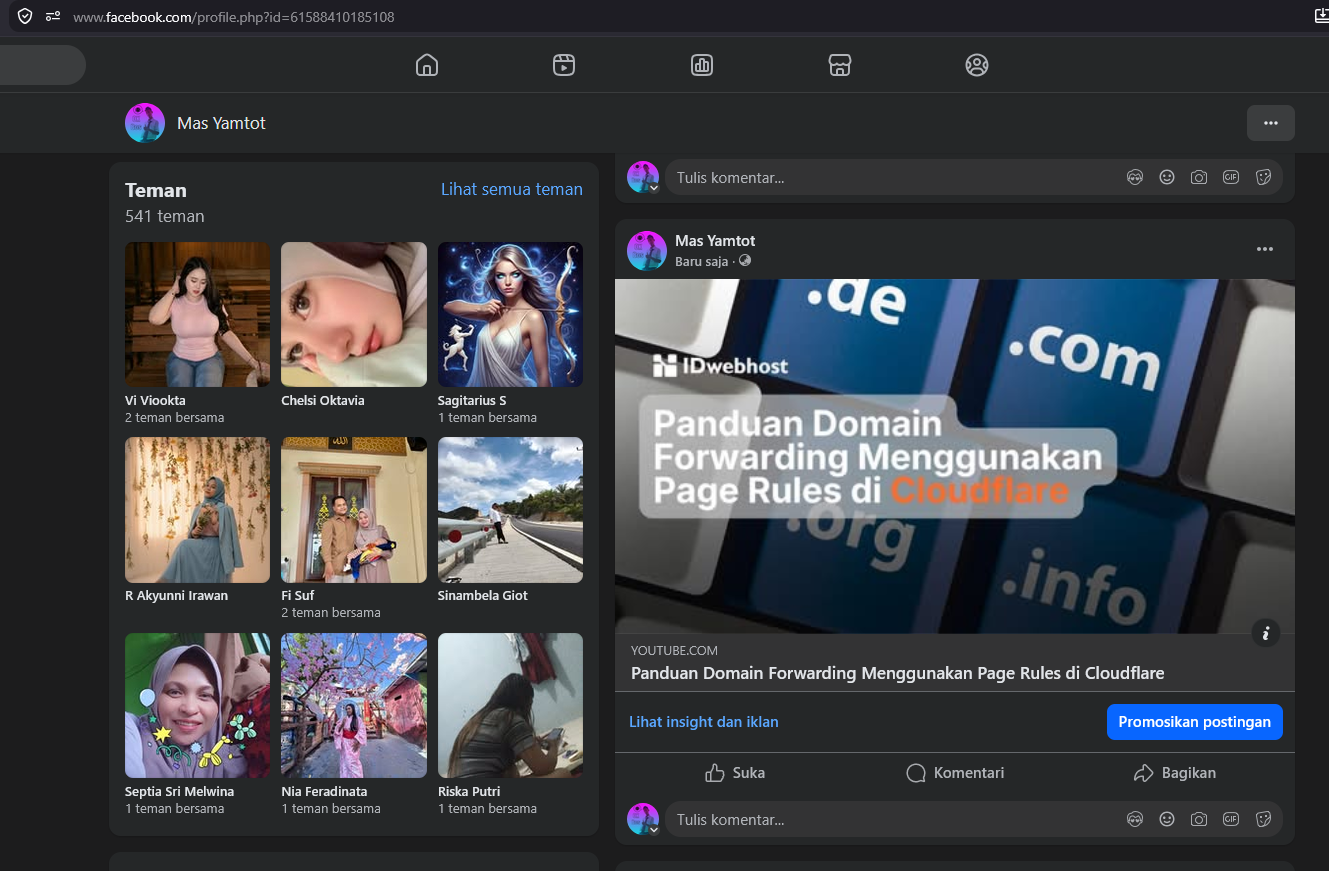Click Komentari to comment on the post
Image resolution: width=1329 pixels, height=871 pixels.
955,773
